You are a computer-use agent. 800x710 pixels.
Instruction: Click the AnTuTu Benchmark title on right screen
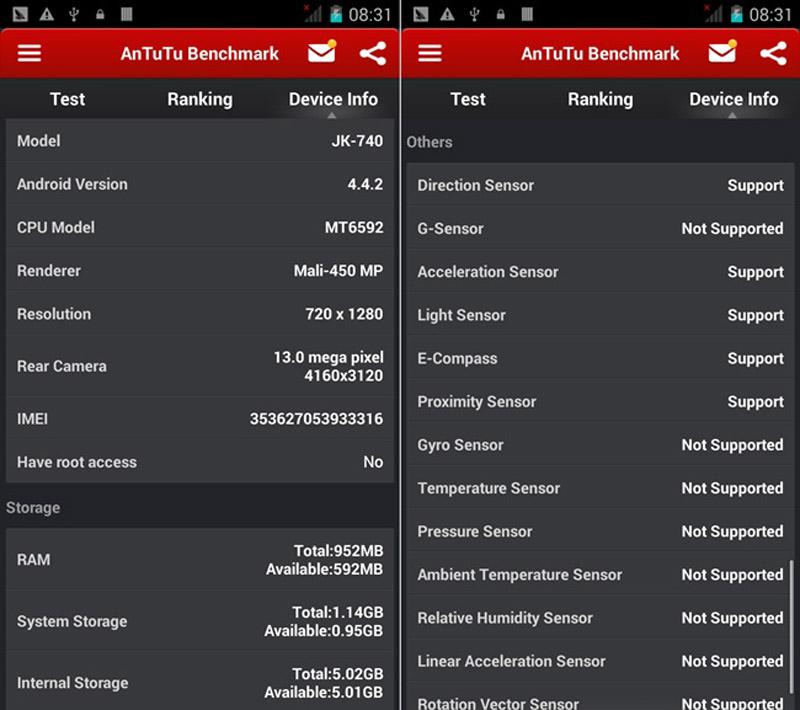600,54
